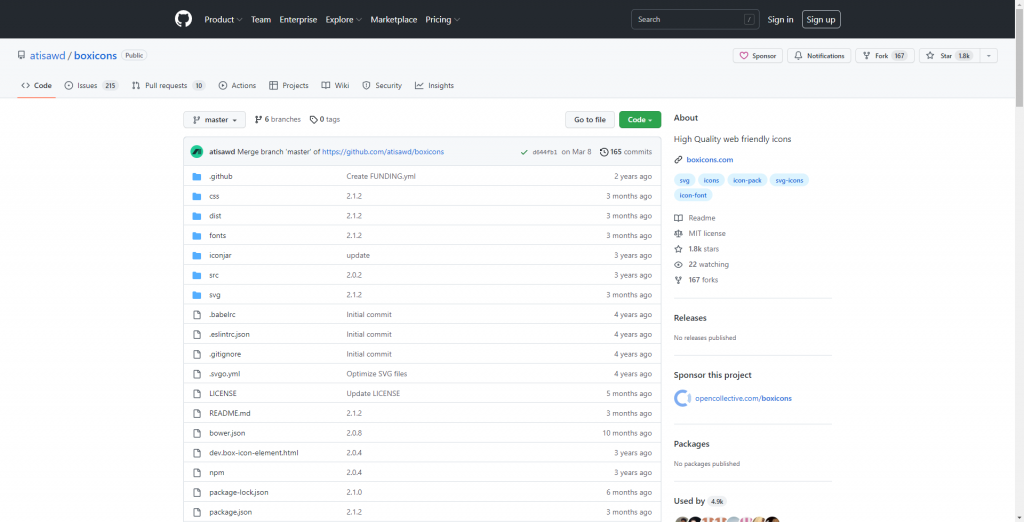Open the Pull requests tab
The width and height of the screenshot is (1024, 522).
pyautogui.click(x=168, y=86)
